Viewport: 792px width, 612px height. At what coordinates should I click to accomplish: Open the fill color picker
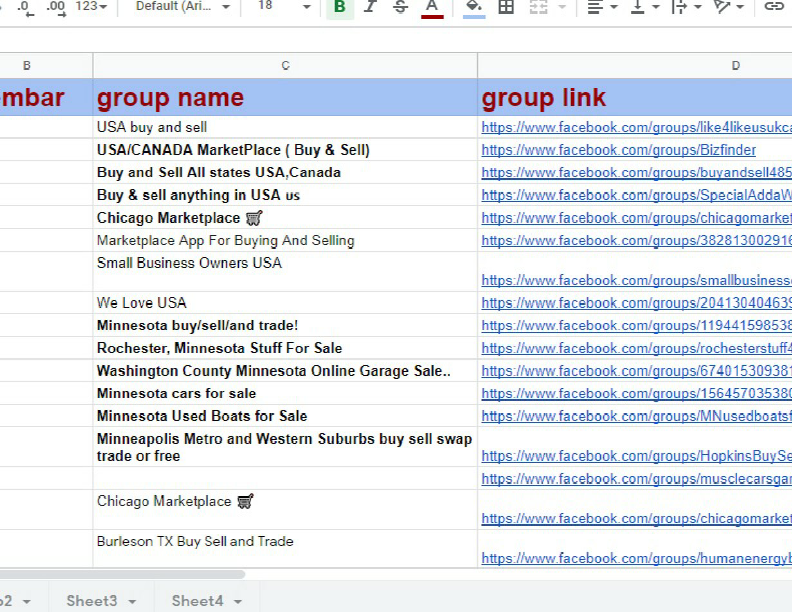[474, 8]
